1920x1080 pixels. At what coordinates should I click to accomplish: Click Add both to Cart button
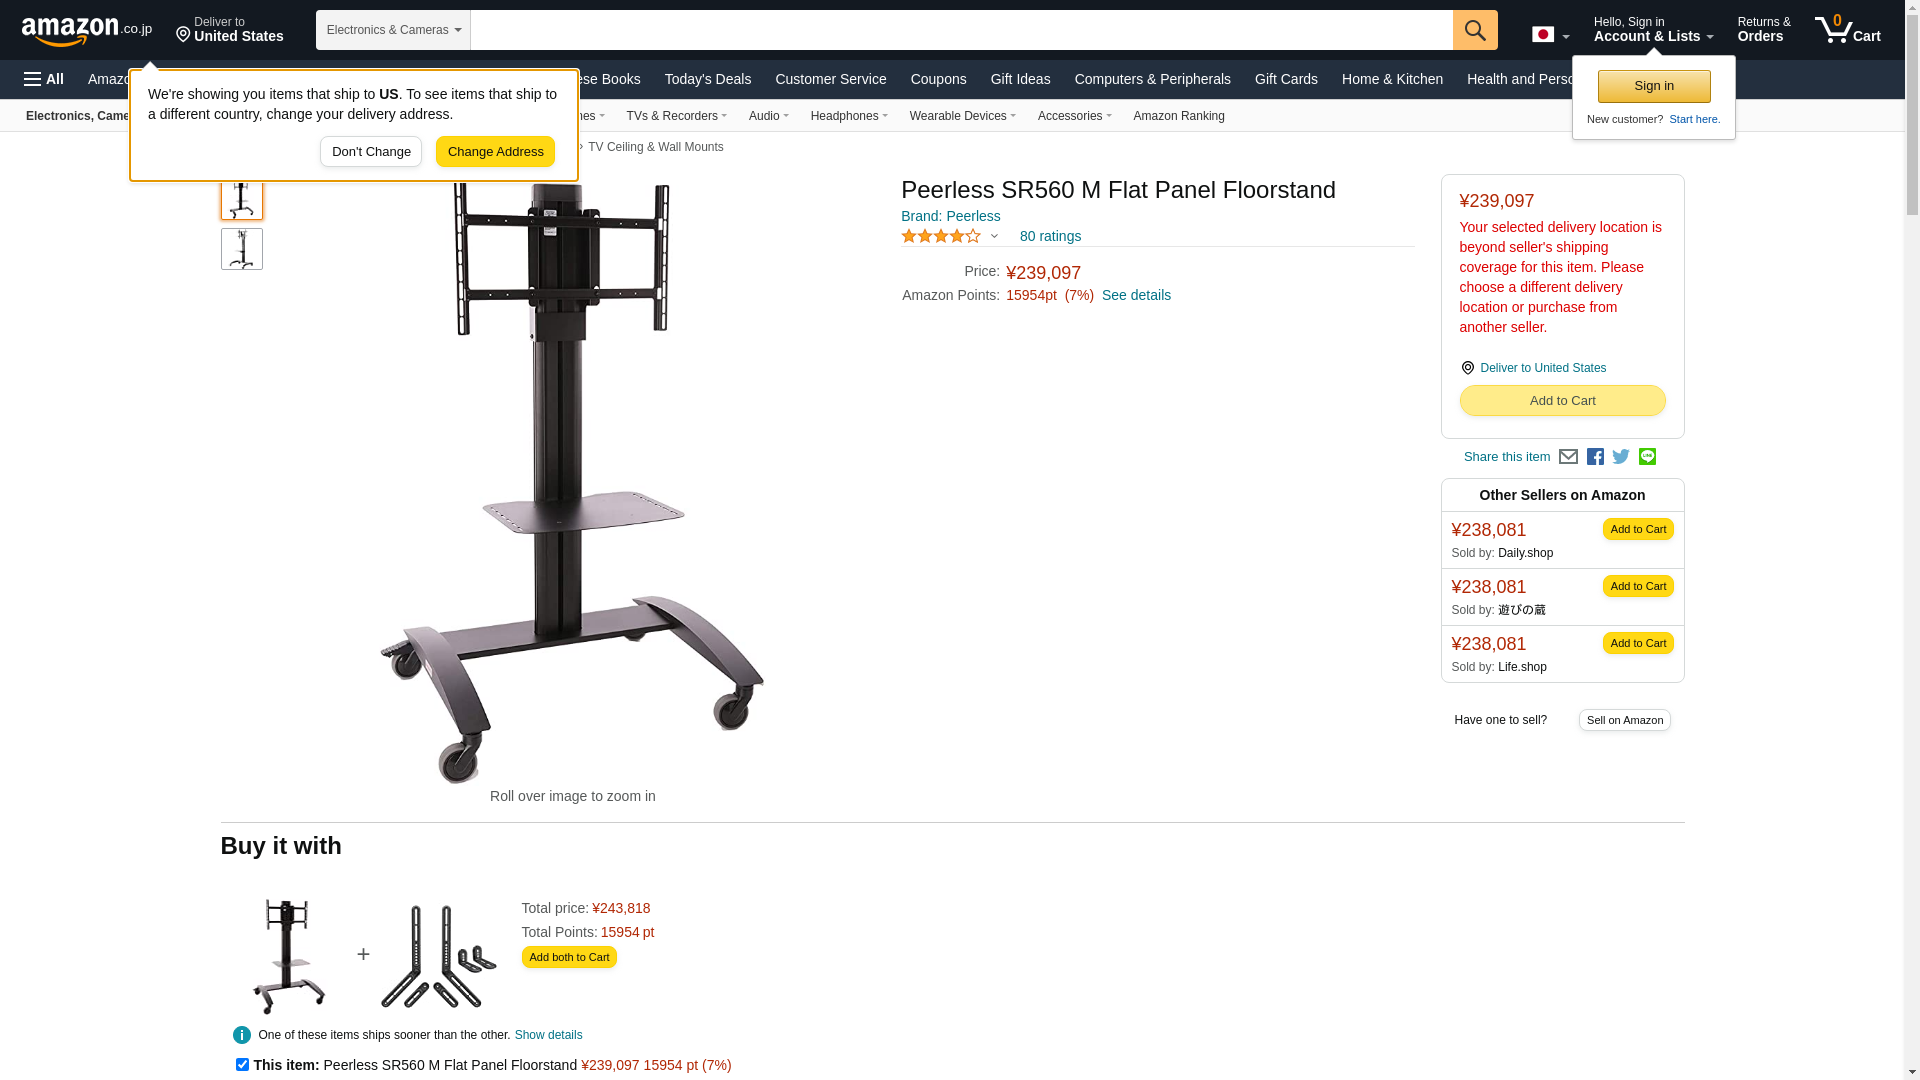[569, 957]
